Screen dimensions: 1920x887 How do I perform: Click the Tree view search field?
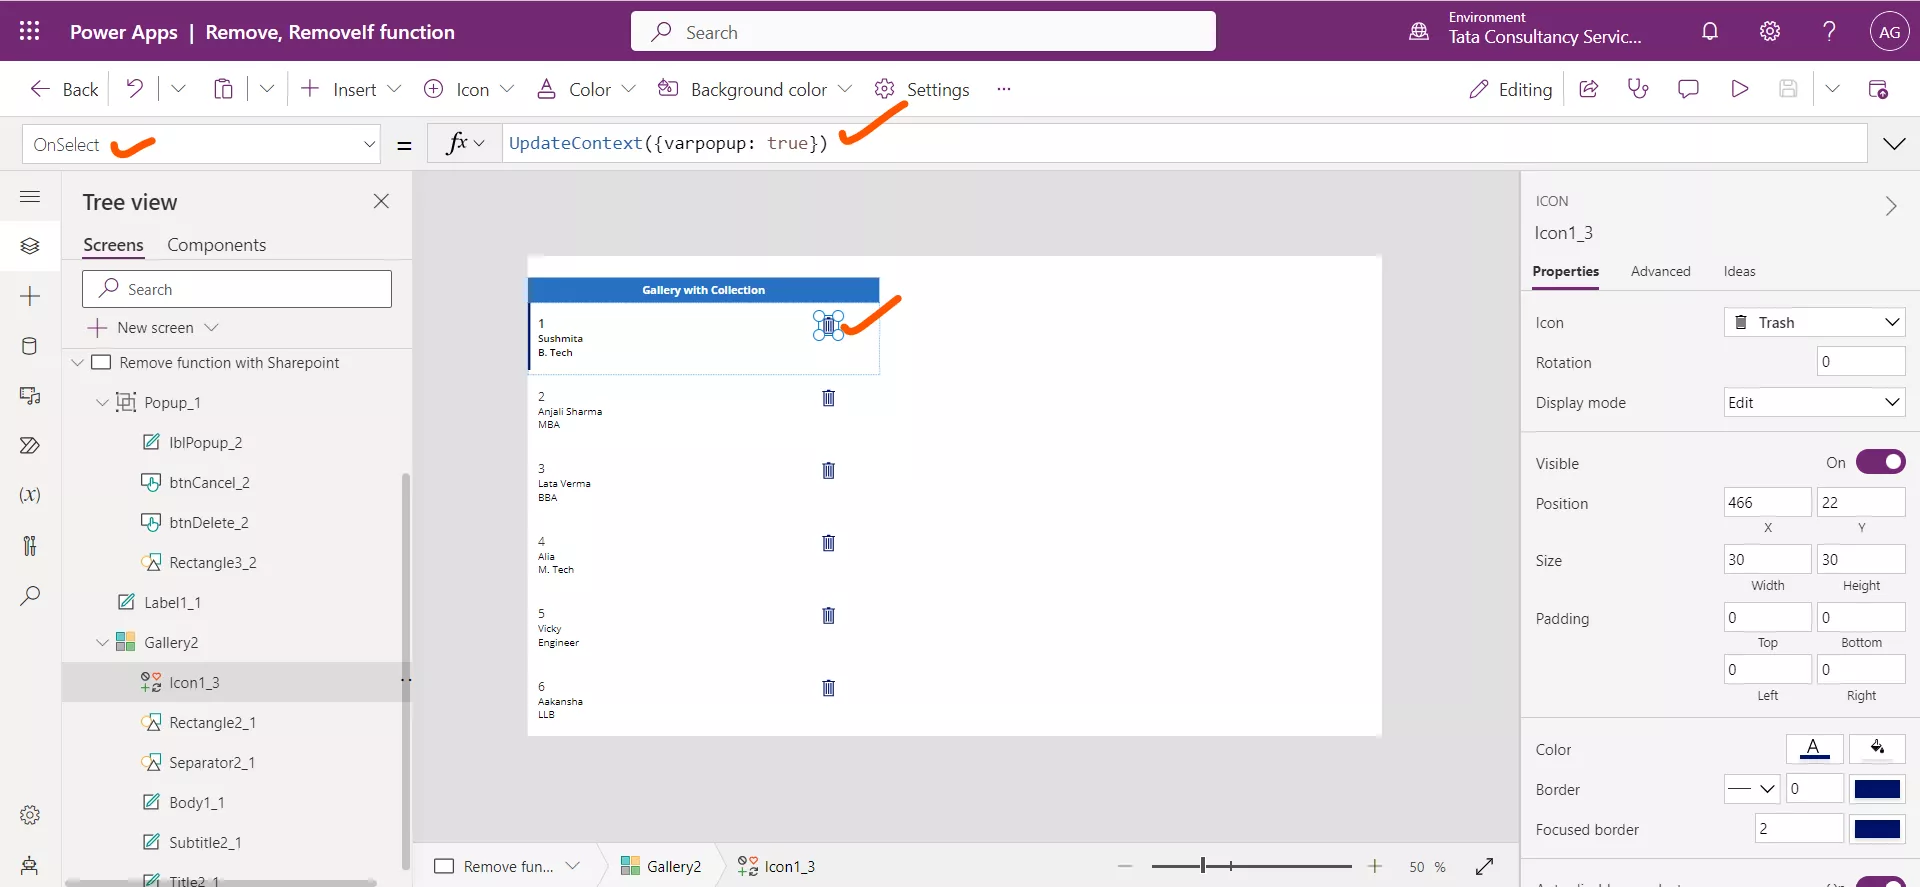tap(237, 289)
